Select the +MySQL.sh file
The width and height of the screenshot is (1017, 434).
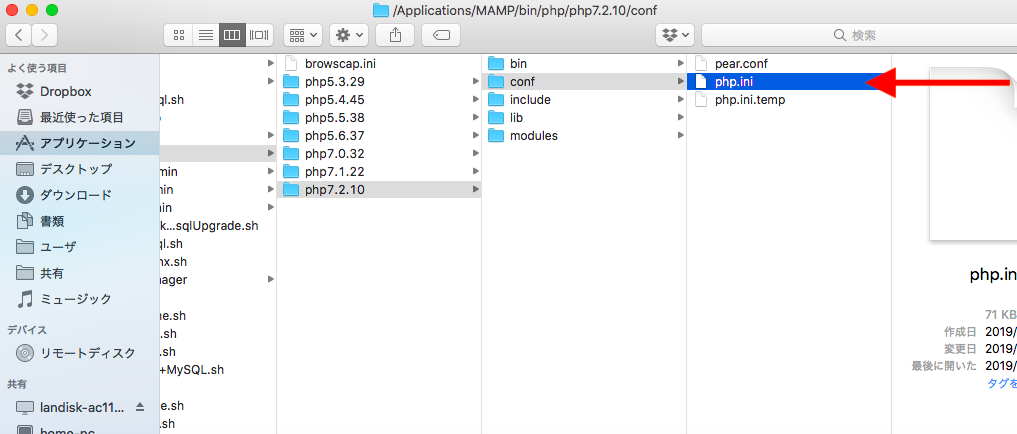191,370
